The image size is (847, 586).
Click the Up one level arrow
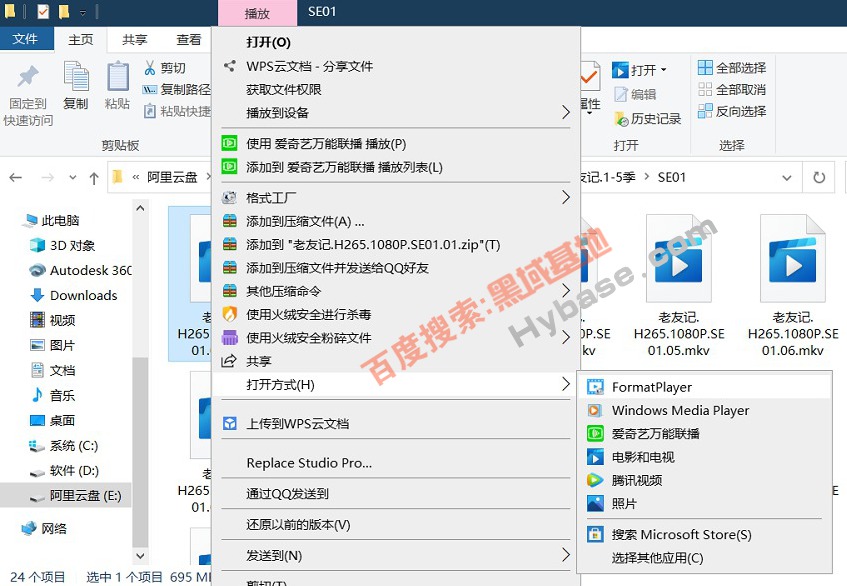[94, 178]
